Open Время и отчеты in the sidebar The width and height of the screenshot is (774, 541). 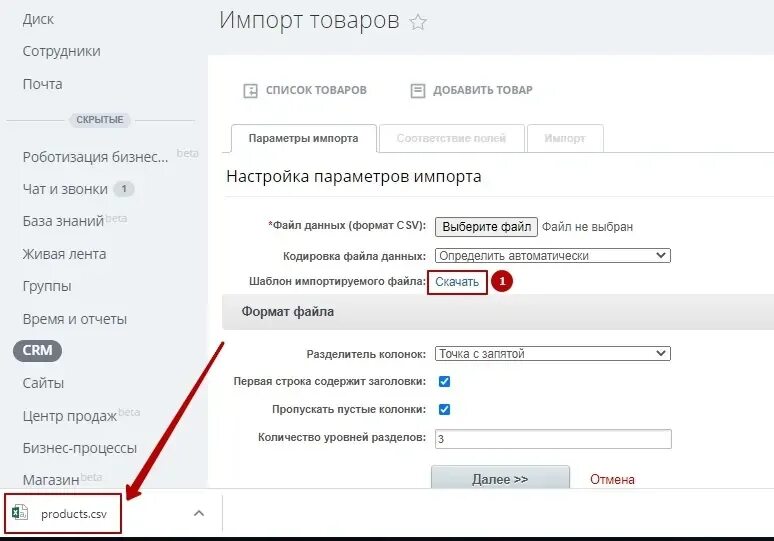point(75,319)
